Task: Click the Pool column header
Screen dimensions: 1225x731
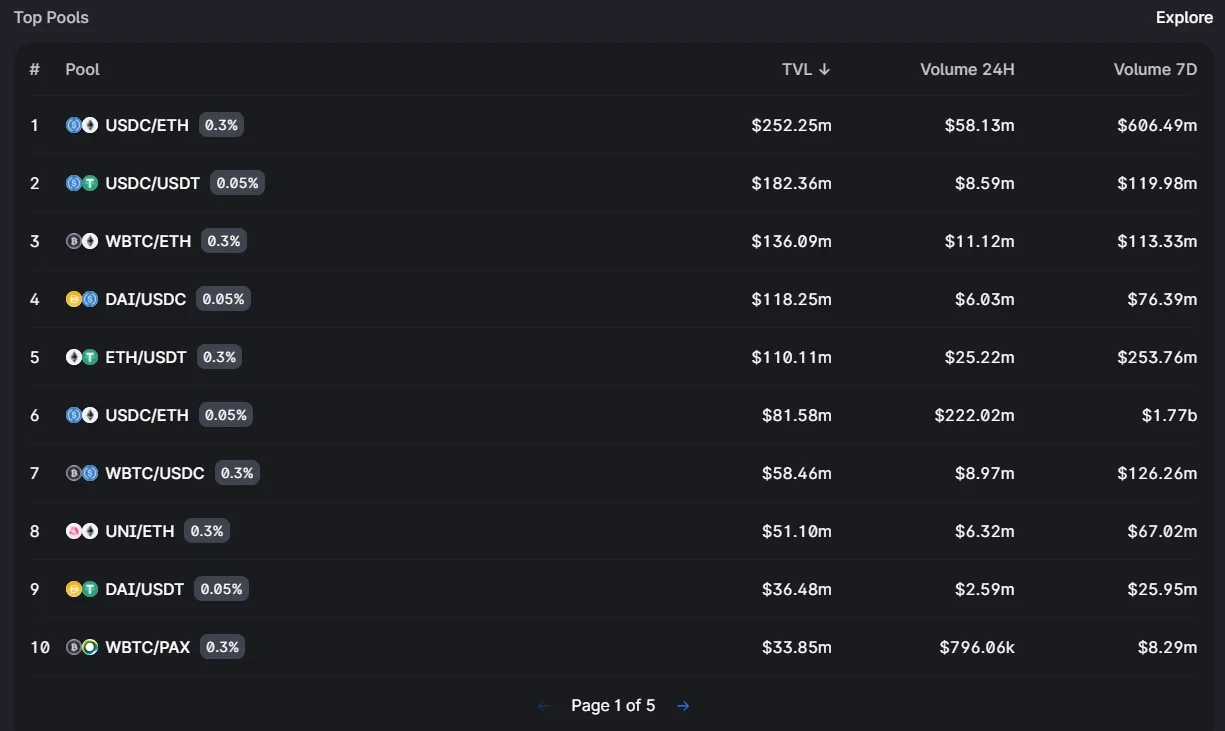Action: [x=82, y=69]
